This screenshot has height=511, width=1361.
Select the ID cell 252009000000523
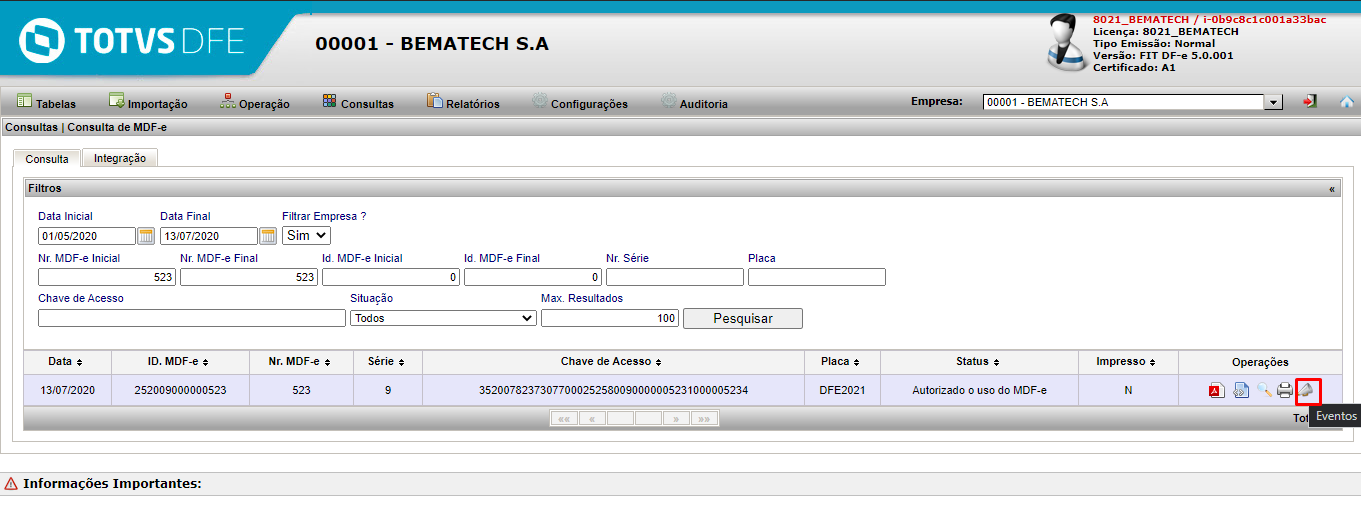tap(179, 390)
